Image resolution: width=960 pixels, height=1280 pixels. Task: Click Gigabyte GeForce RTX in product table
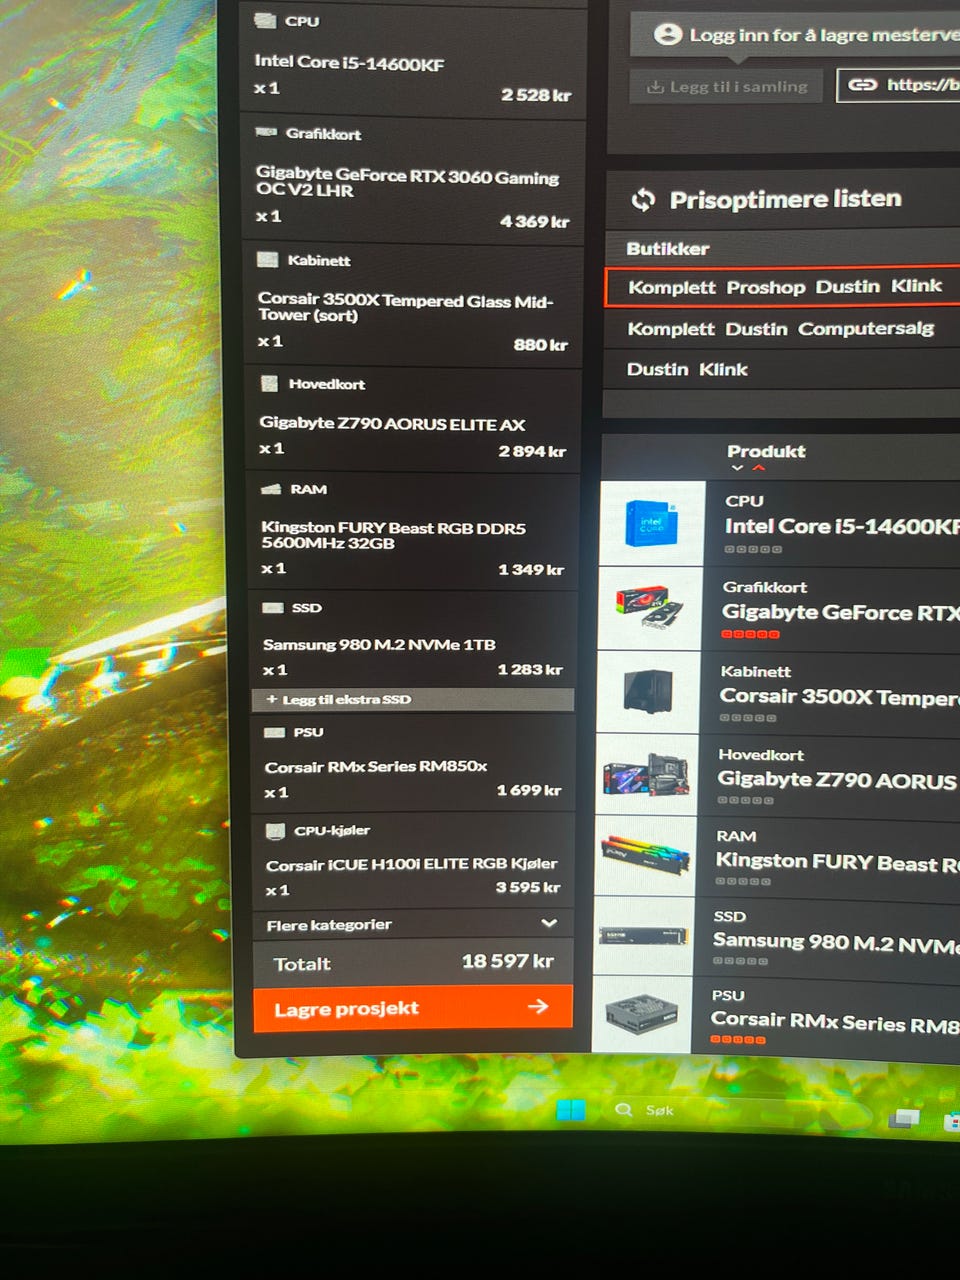(841, 612)
